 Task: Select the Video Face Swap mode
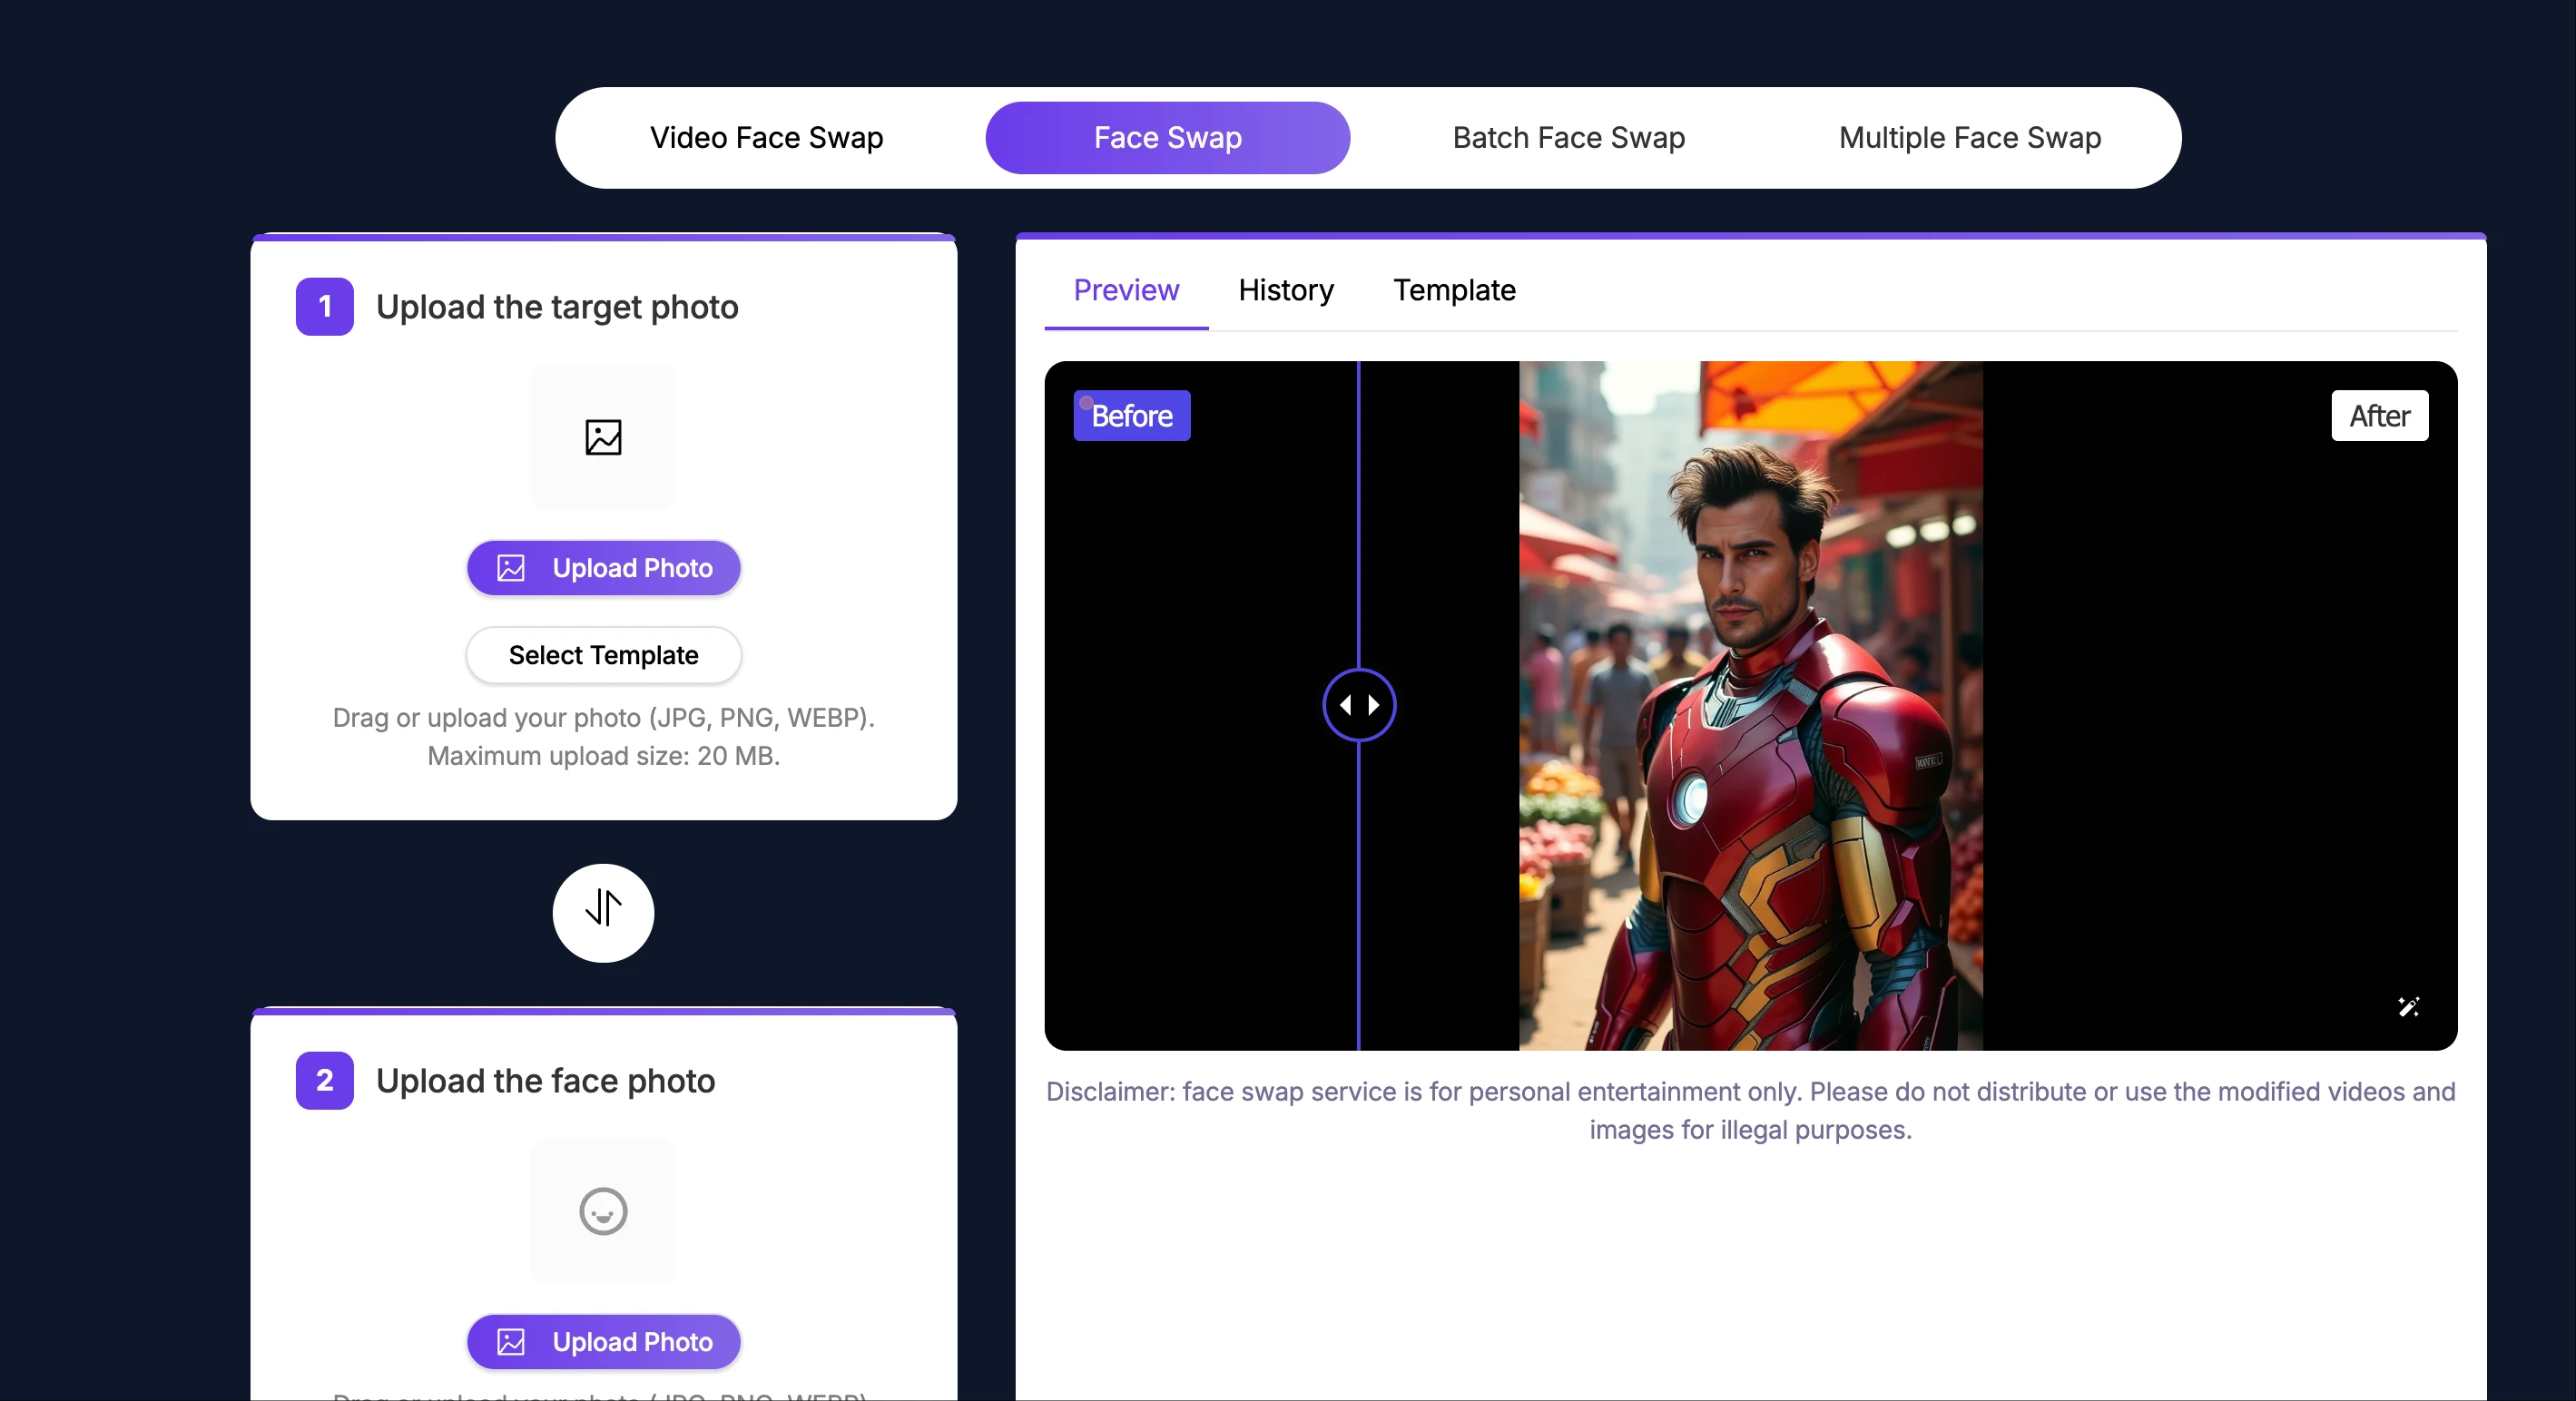pos(766,137)
